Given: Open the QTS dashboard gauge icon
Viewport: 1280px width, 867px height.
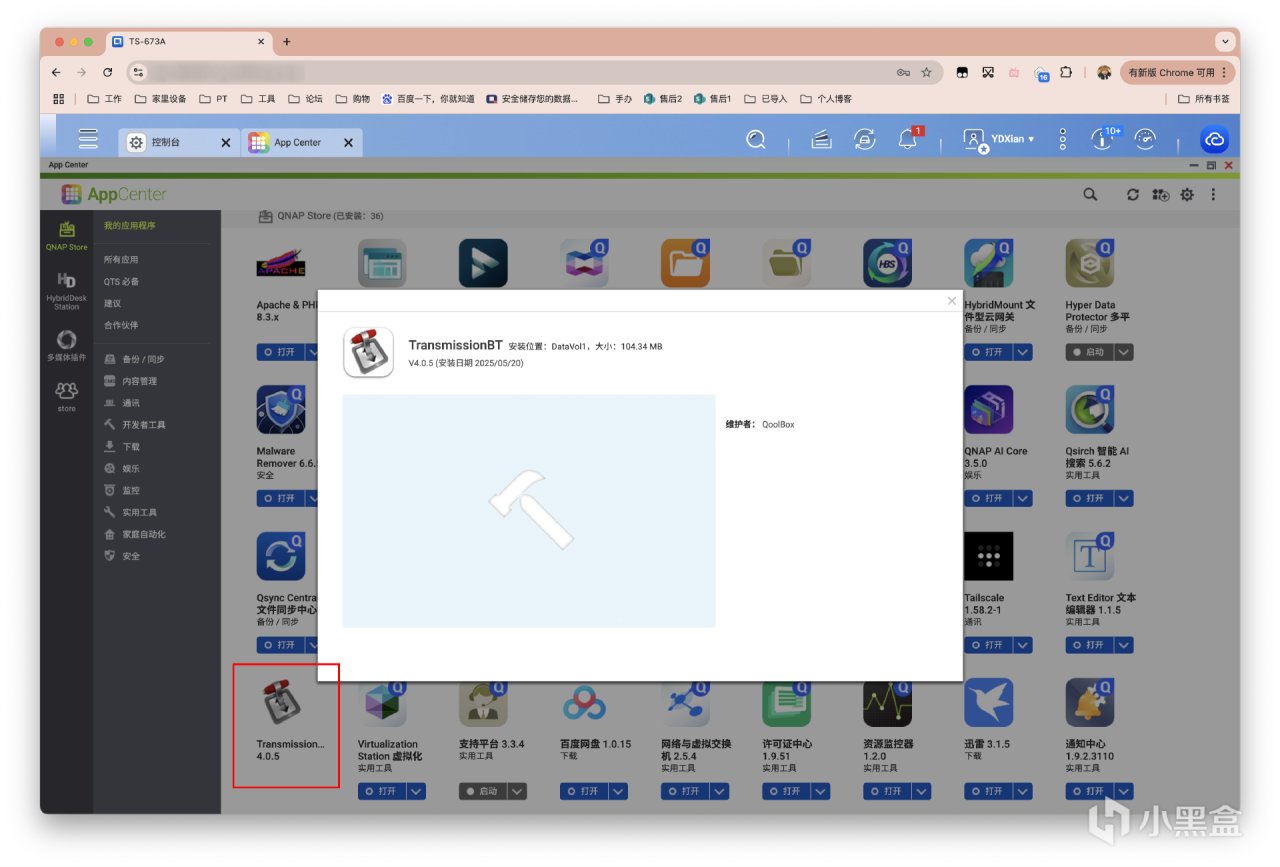Looking at the screenshot, I should 1146,140.
